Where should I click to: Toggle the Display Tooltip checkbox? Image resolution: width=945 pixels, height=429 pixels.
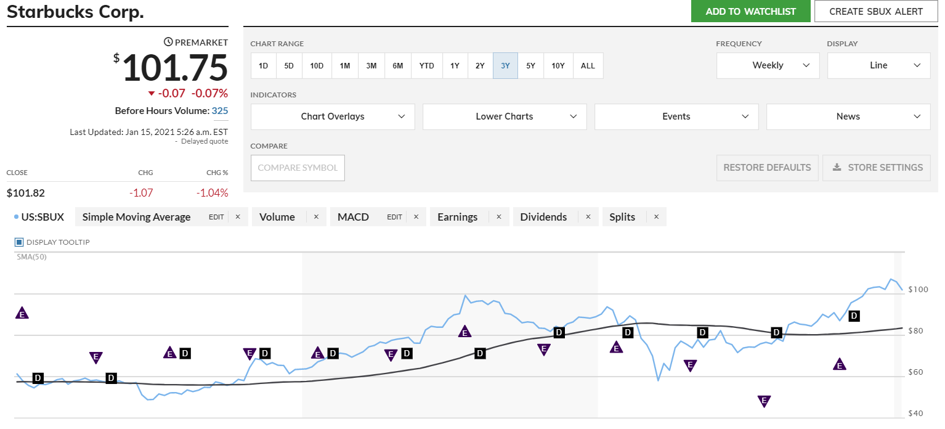(x=19, y=242)
